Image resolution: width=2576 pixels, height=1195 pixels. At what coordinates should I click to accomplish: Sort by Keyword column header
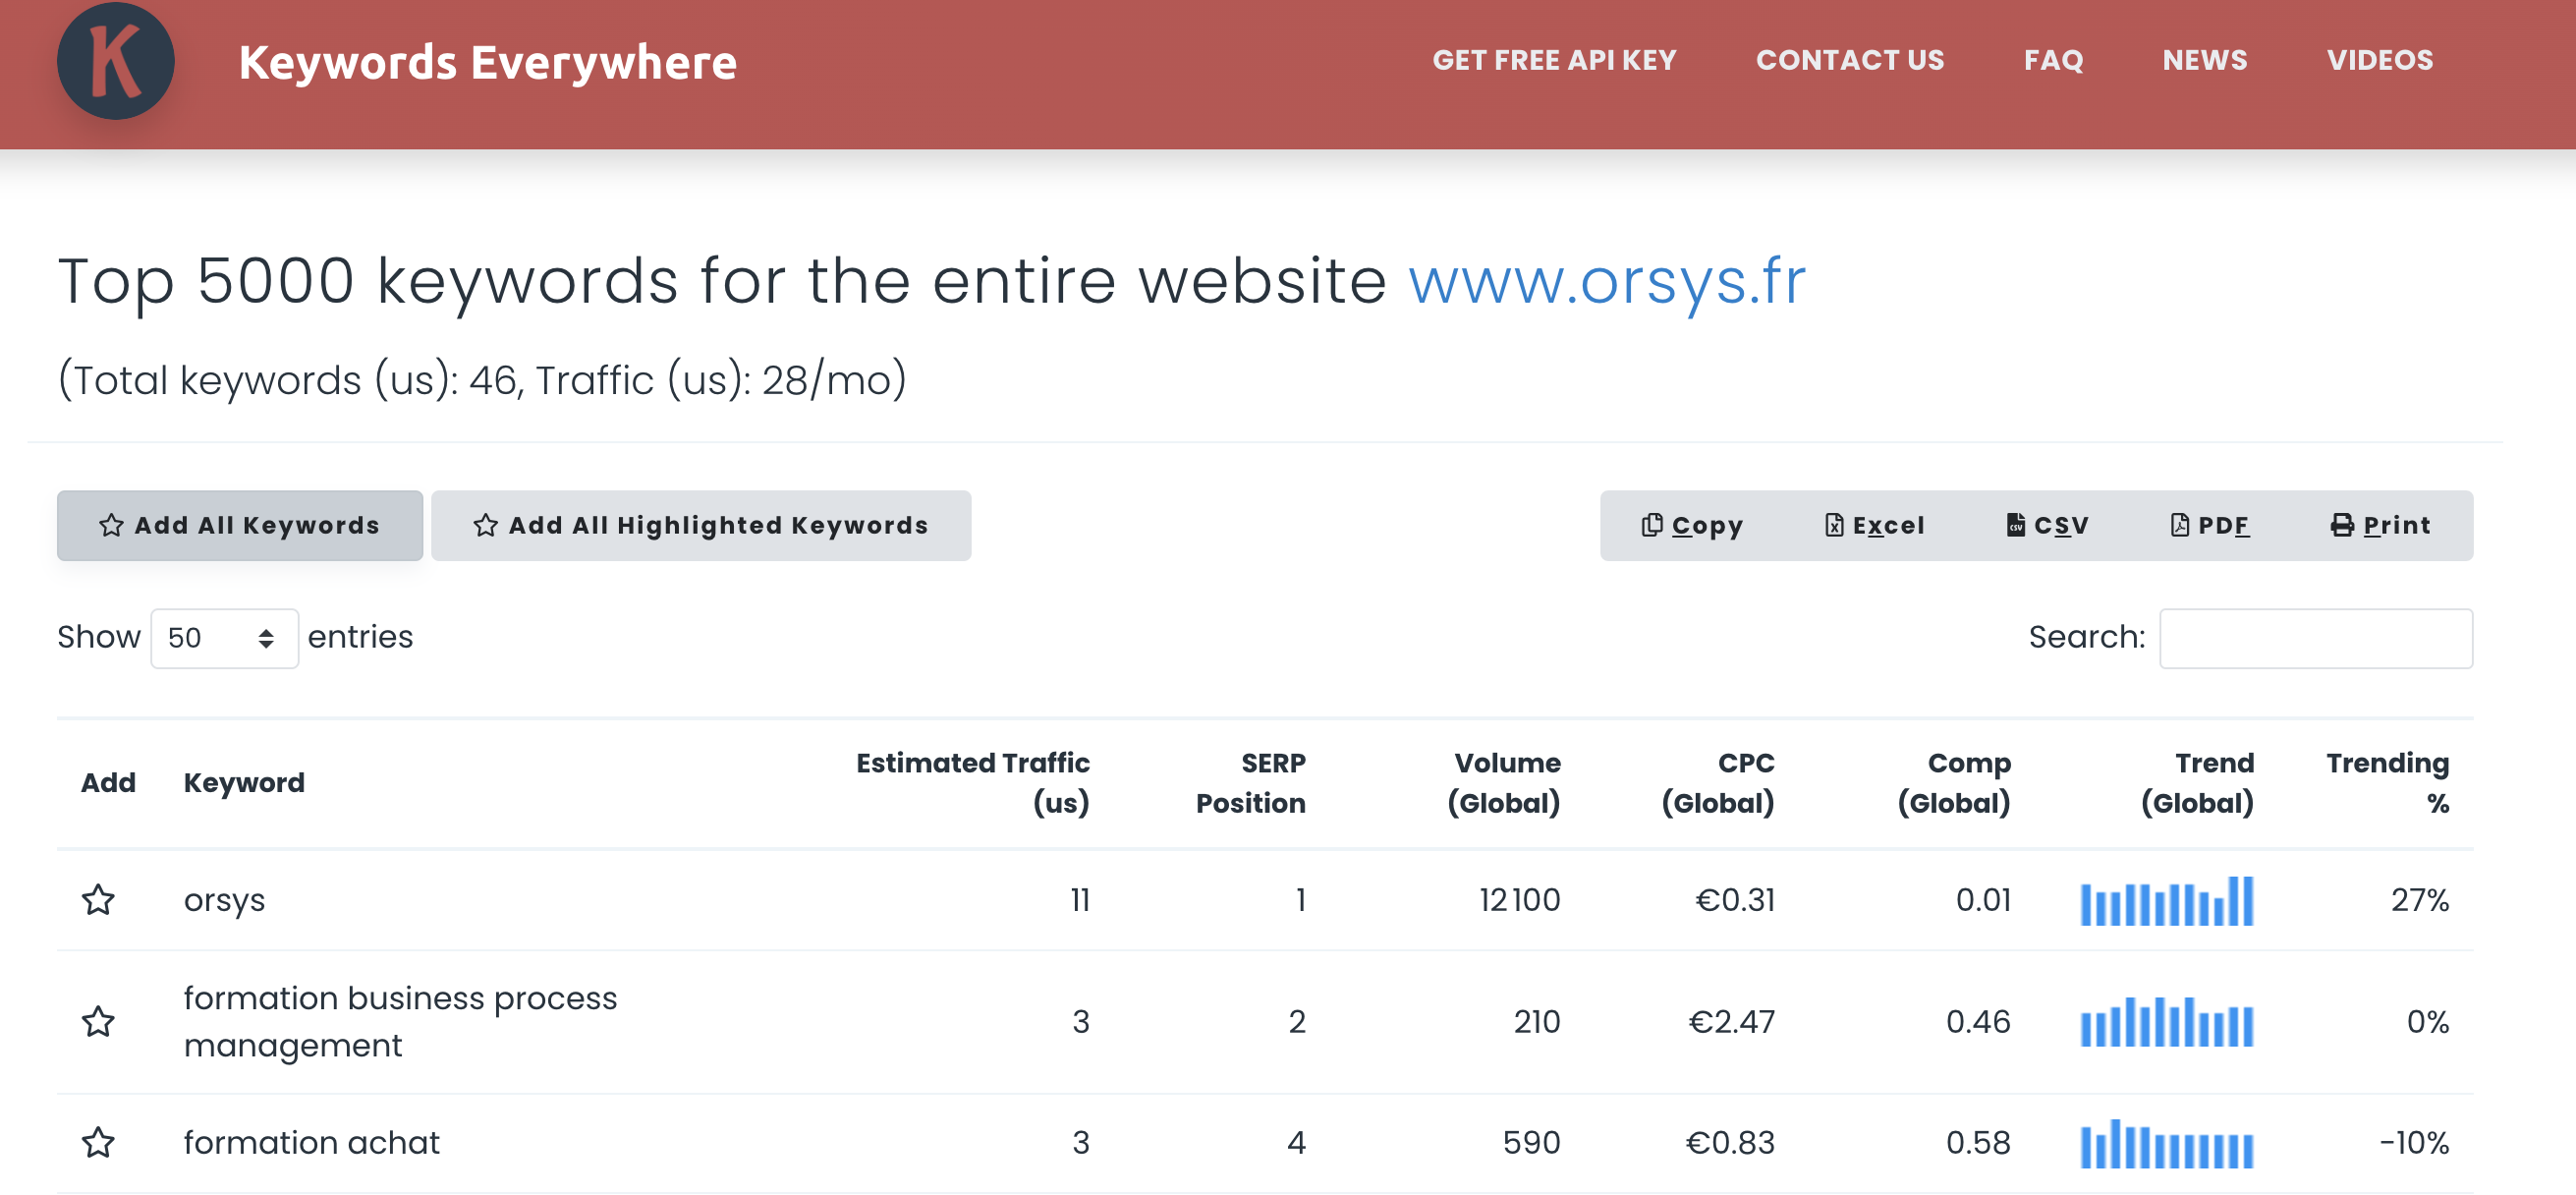click(x=244, y=783)
